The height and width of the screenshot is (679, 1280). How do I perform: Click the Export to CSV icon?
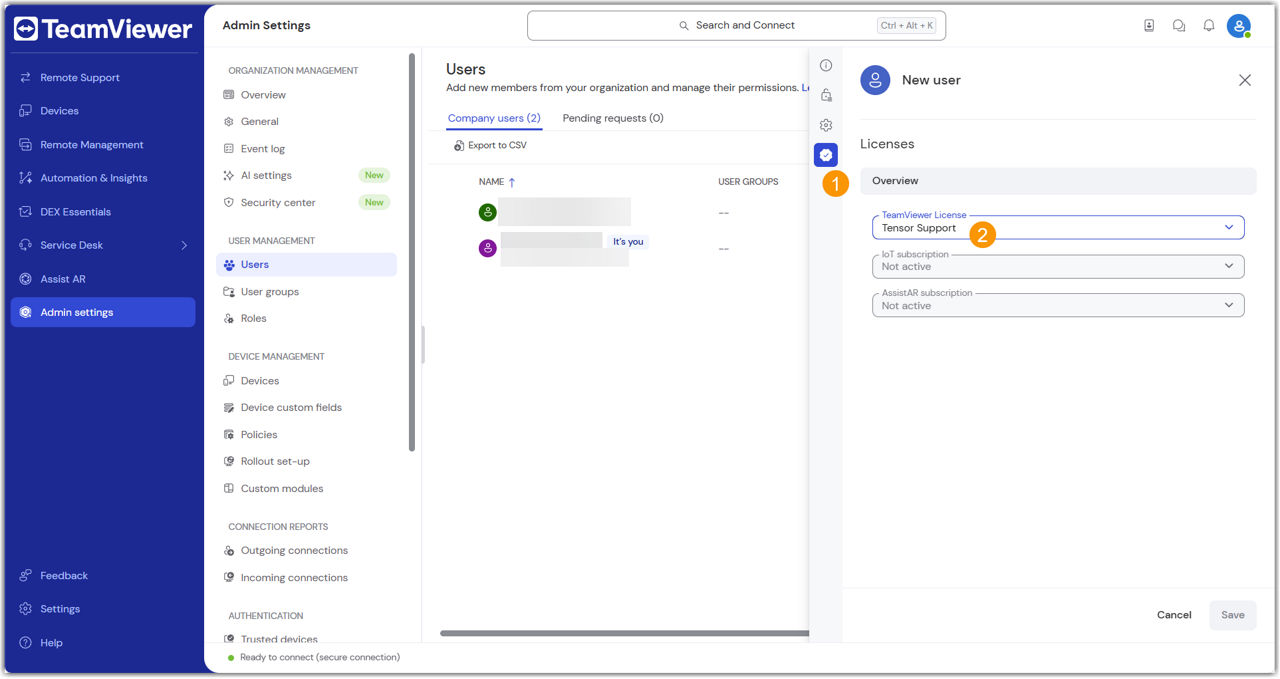pyautogui.click(x=459, y=146)
